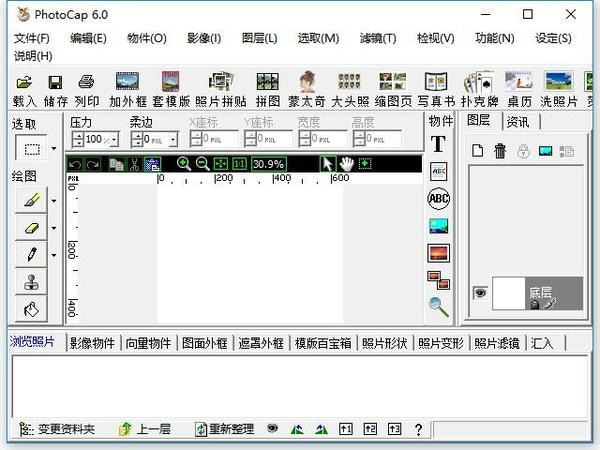The image size is (600, 450).
Task: Click the rectangular marquee selection box
Action: pyautogui.click(x=31, y=148)
